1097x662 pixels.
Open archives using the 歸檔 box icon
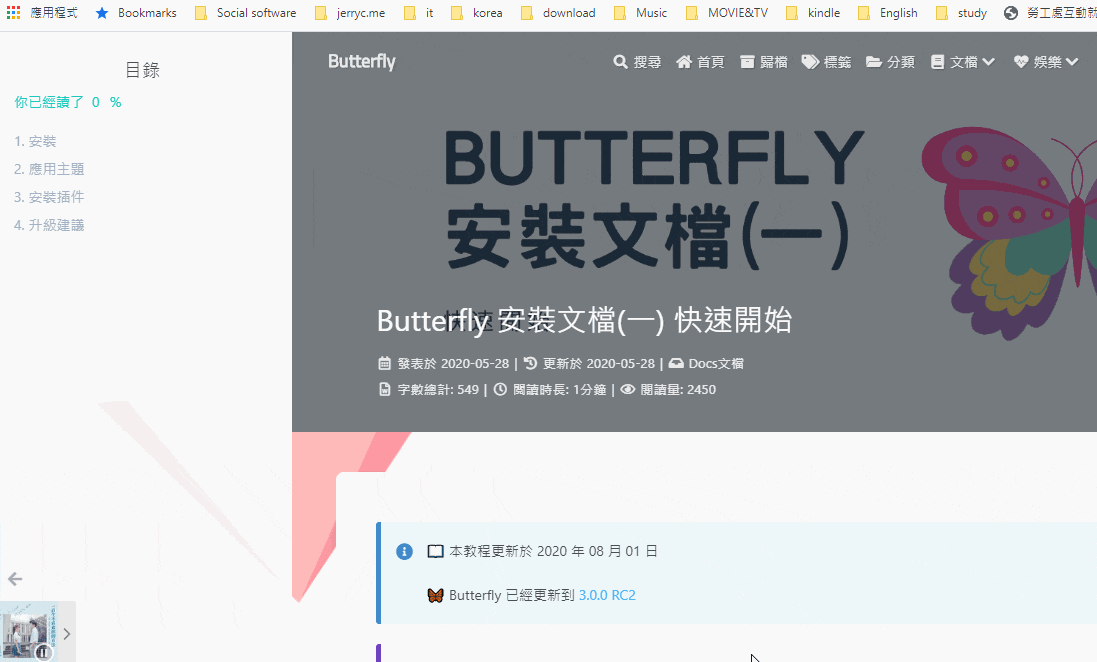point(747,62)
